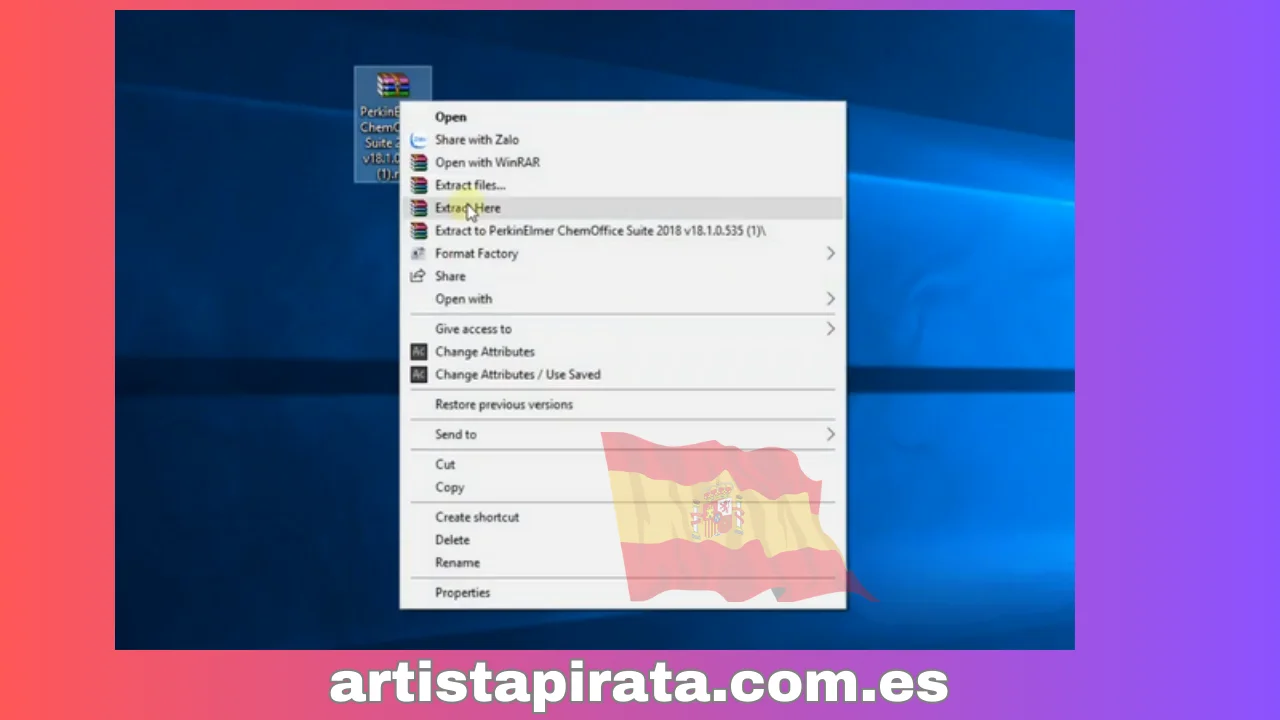
Task: Click the WinRAR icon beside Extract to PerkinElmer
Action: (419, 231)
